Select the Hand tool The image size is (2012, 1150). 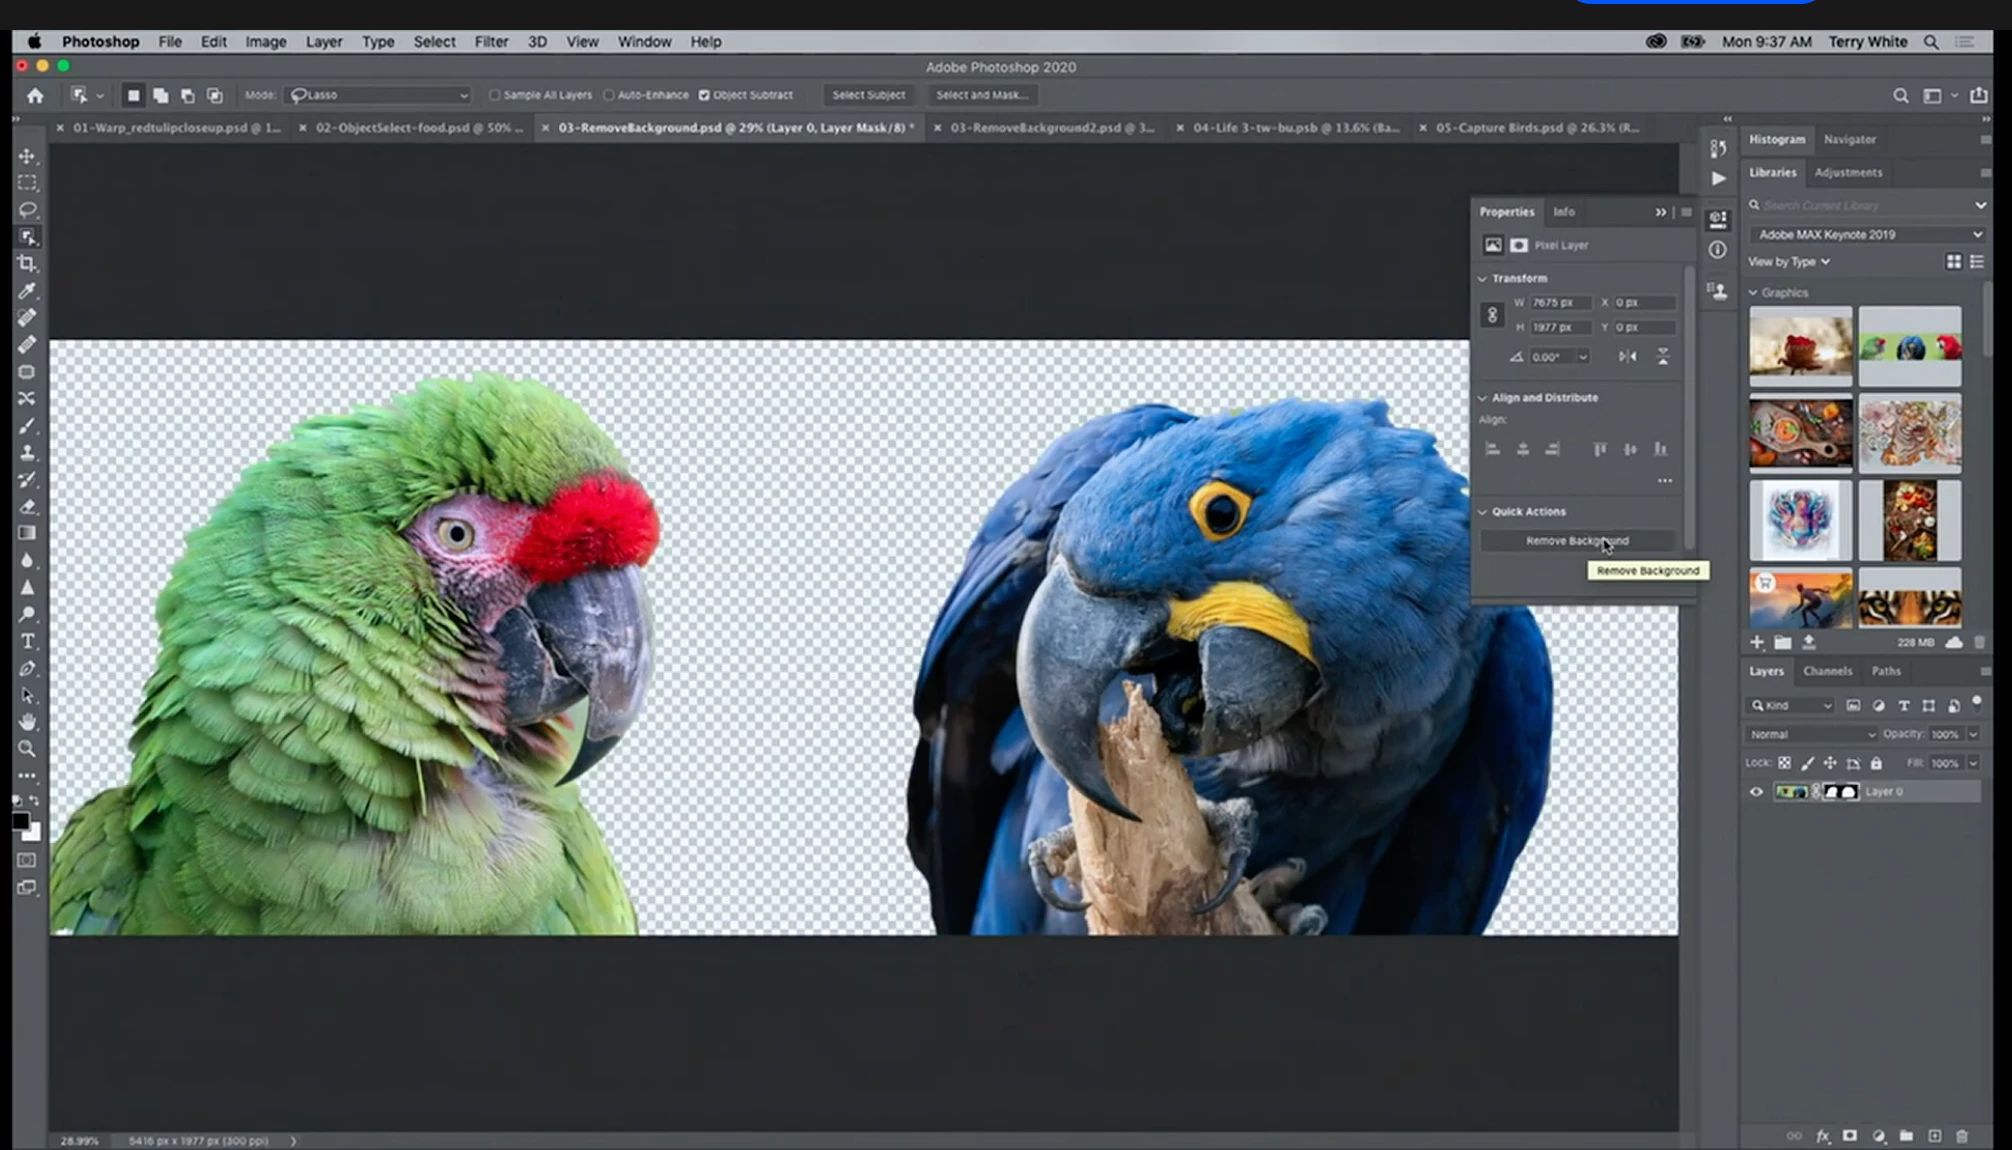27,722
